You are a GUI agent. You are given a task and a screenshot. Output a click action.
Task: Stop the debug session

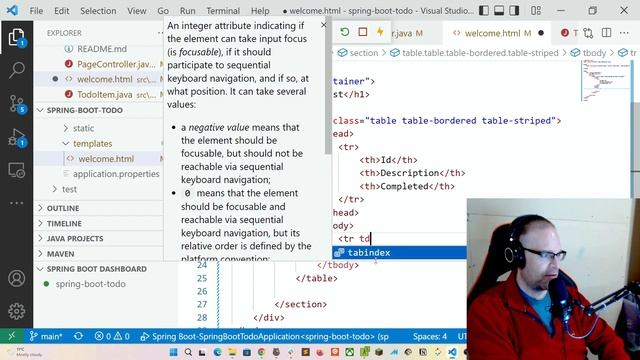[x=362, y=32]
